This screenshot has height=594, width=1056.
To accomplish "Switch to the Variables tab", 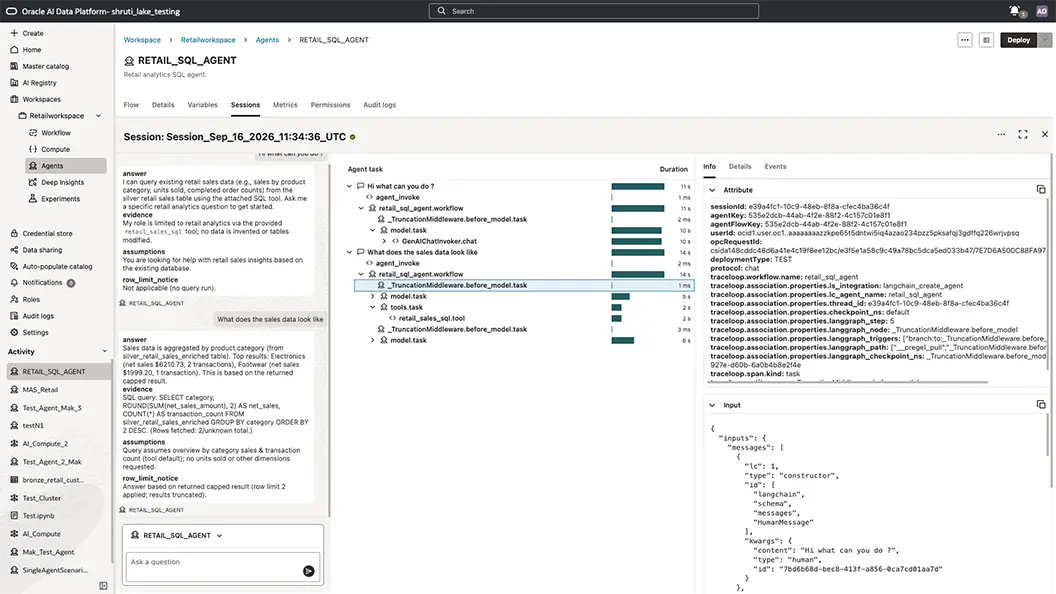I will (x=202, y=105).
